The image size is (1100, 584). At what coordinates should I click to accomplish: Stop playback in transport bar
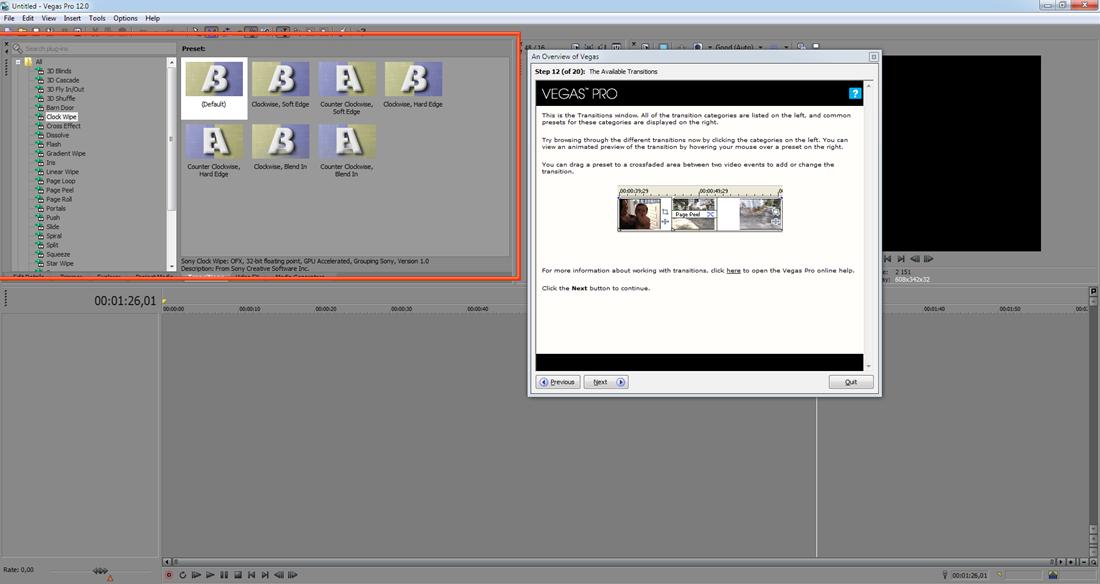click(238, 575)
